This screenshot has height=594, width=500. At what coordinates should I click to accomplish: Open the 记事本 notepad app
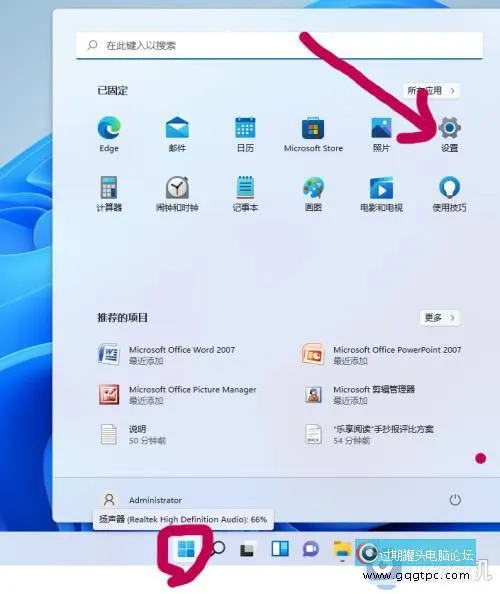pyautogui.click(x=245, y=194)
